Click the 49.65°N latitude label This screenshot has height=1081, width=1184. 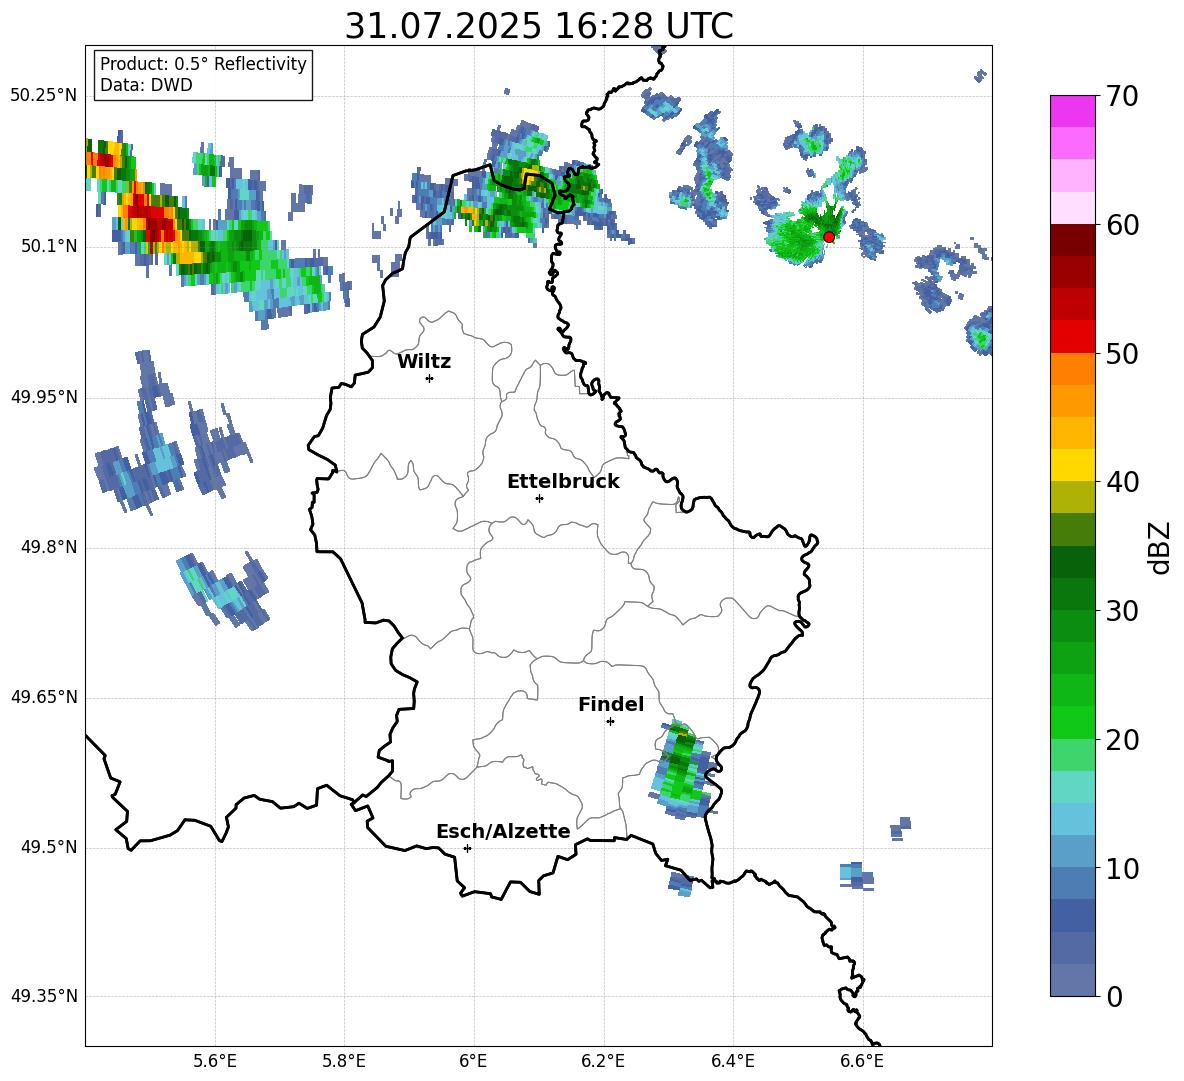click(44, 697)
